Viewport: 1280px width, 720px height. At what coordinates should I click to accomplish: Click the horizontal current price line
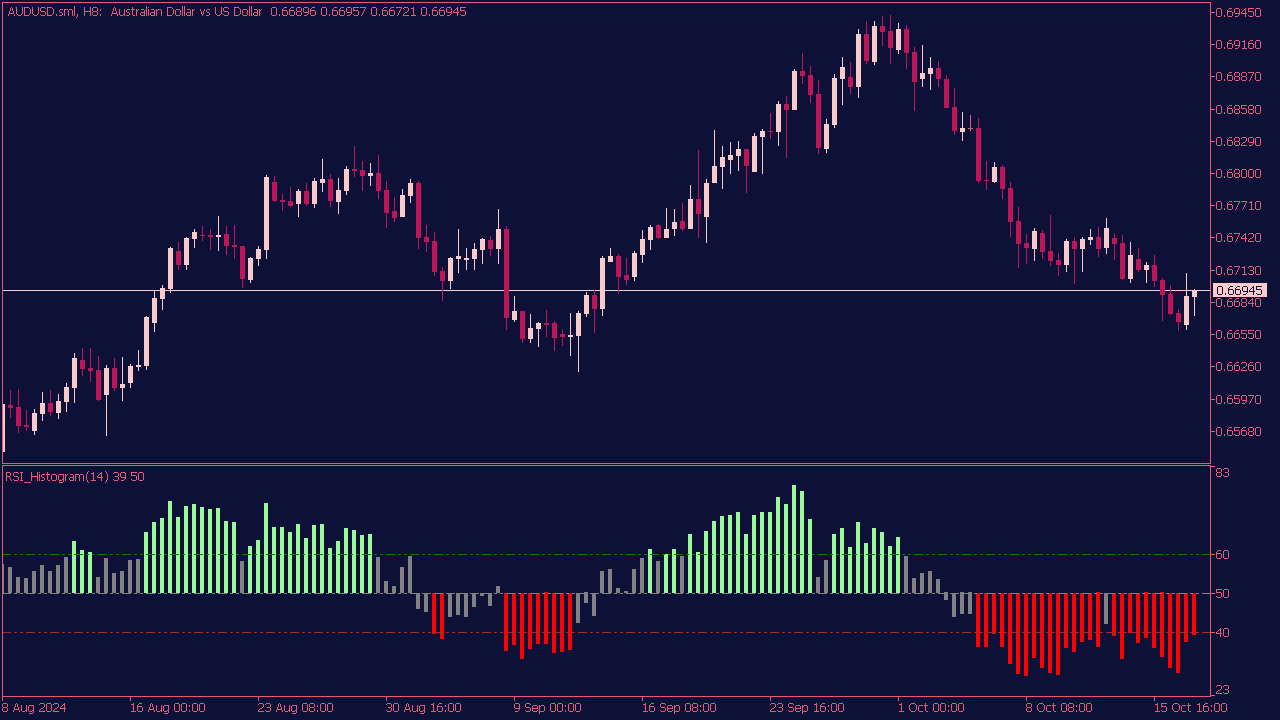coord(606,291)
